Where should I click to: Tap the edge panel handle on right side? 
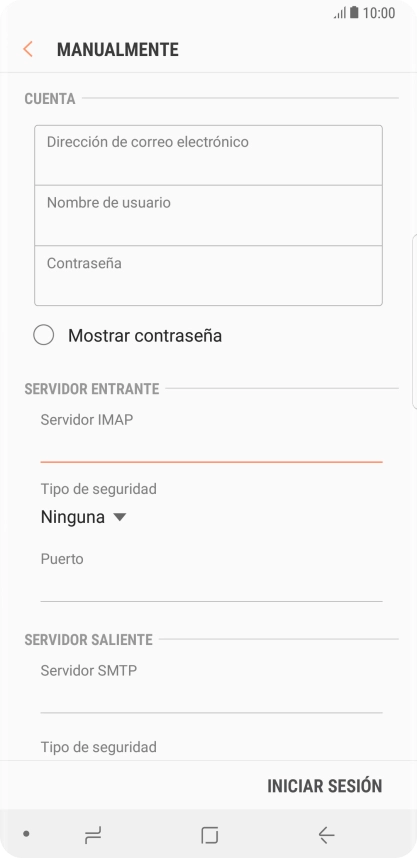(x=414, y=321)
